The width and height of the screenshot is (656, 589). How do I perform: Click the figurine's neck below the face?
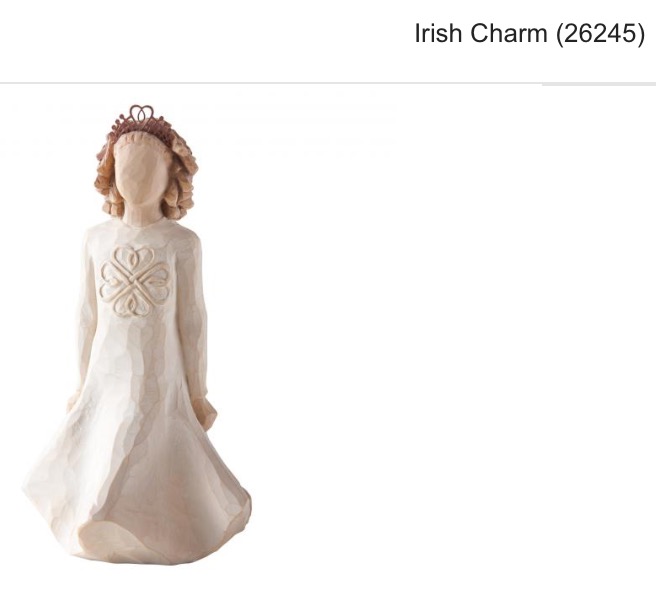[x=142, y=214]
